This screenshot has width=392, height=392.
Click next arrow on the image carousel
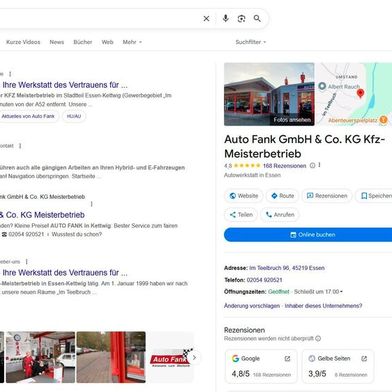[194, 358]
